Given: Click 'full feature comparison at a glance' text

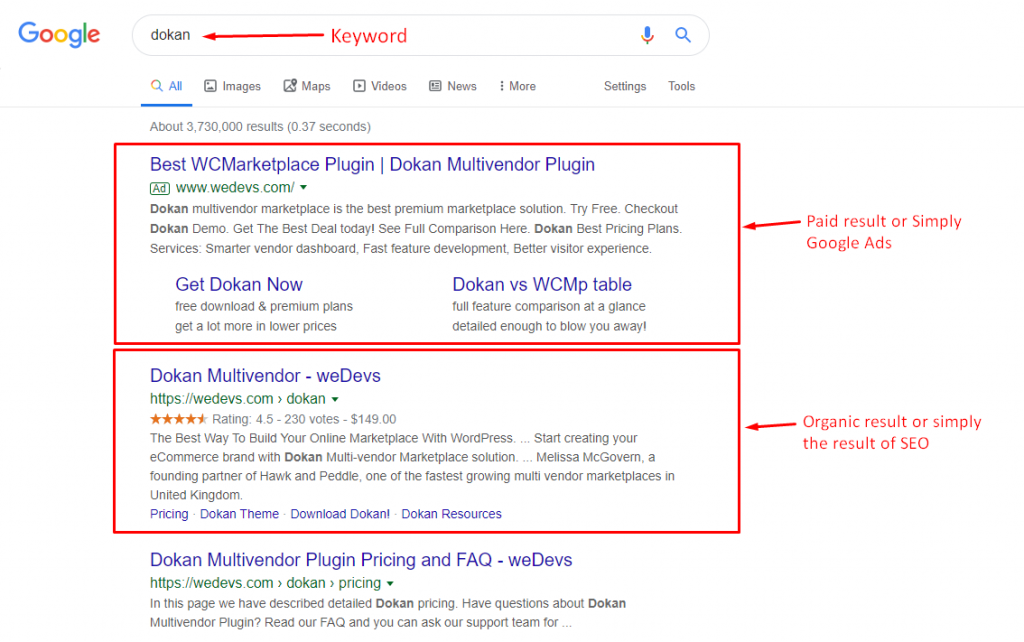Looking at the screenshot, I should tap(549, 306).
